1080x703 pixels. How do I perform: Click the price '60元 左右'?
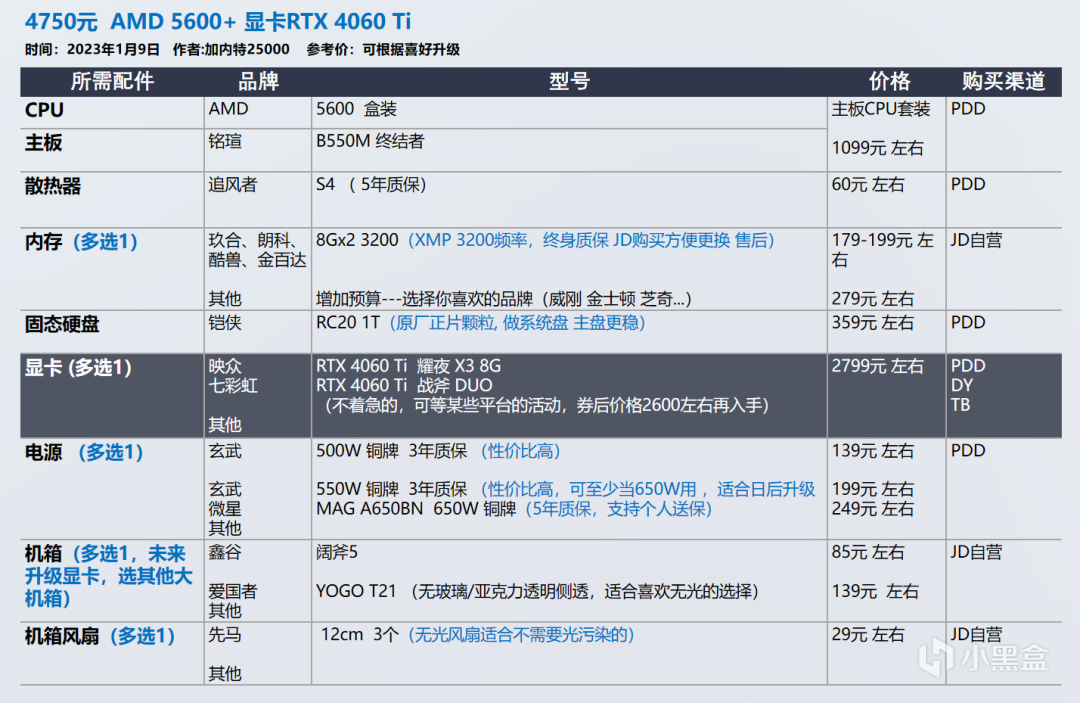point(868,185)
